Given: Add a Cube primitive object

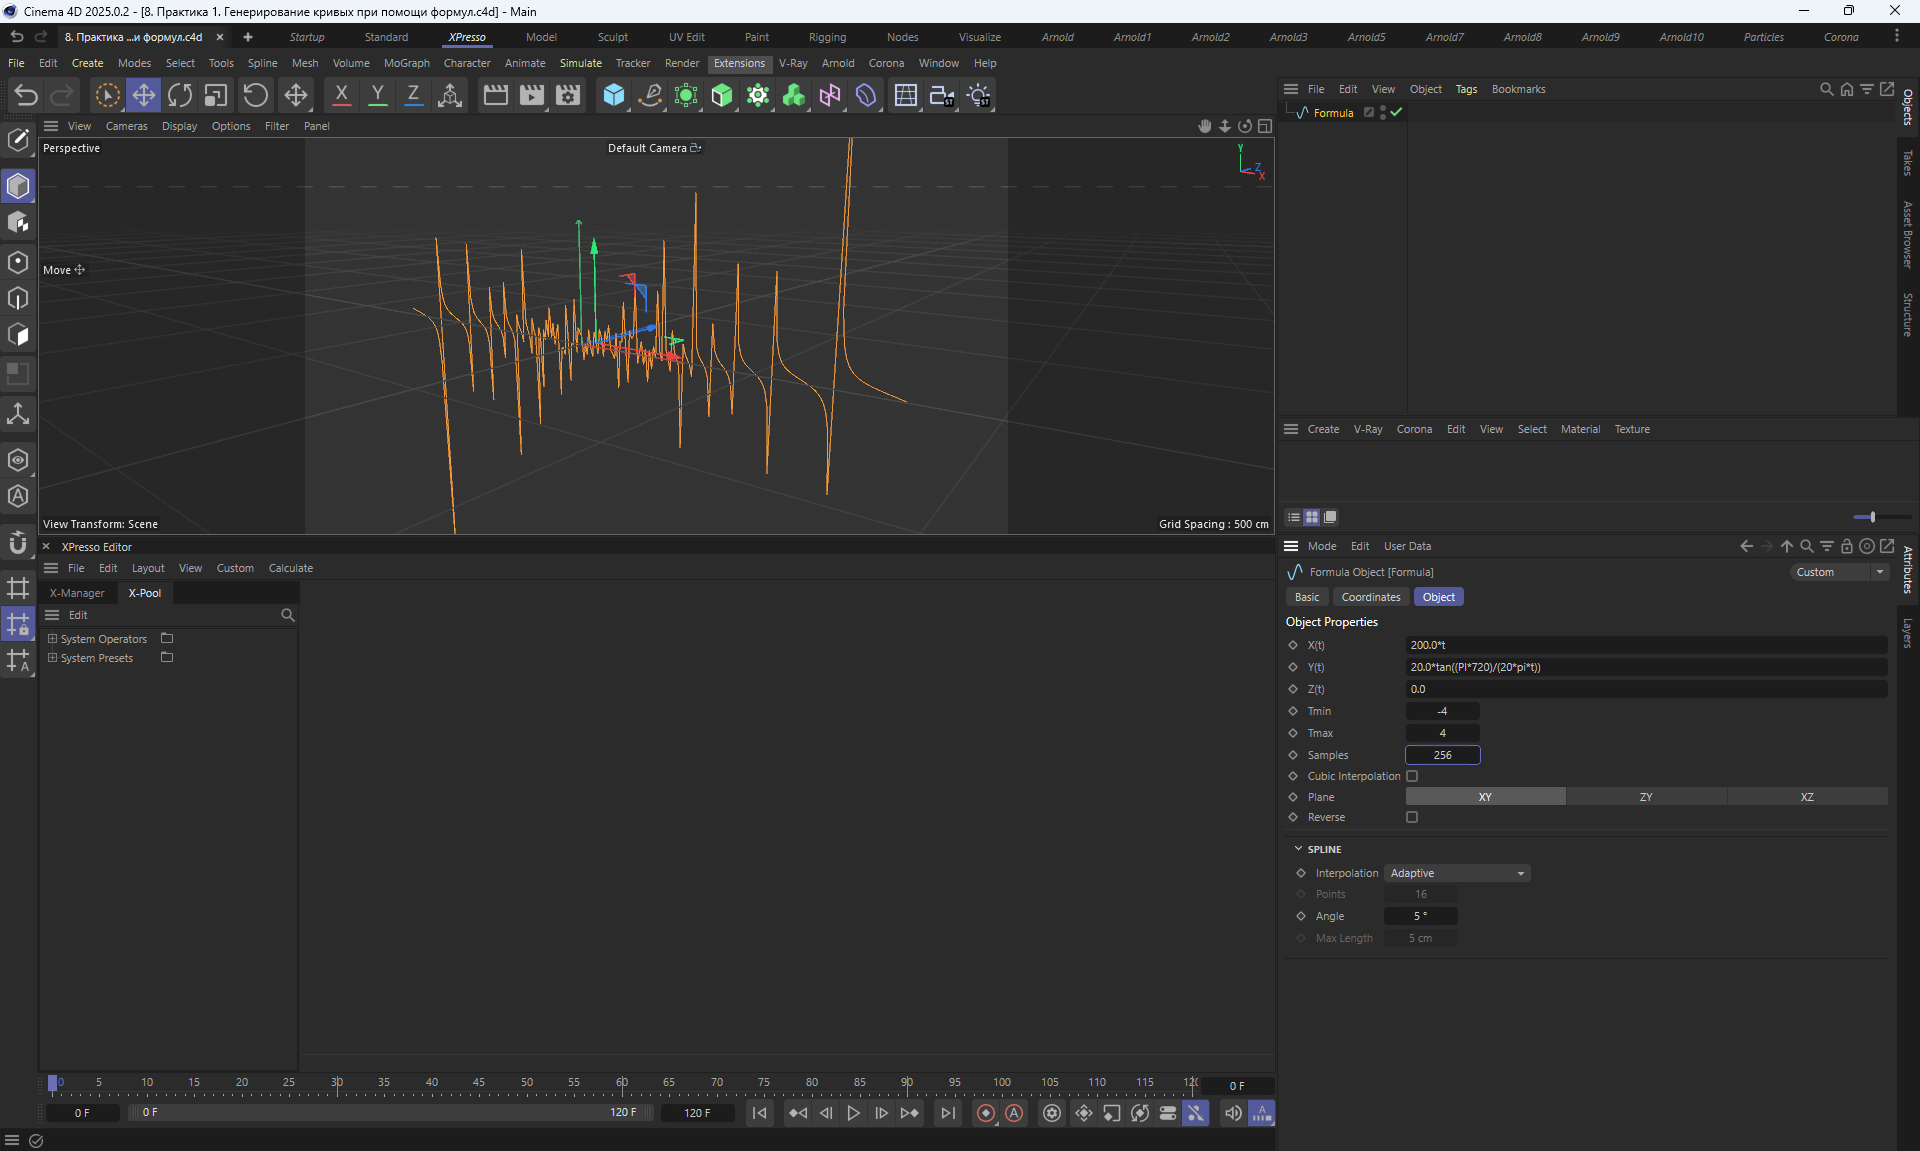Looking at the screenshot, I should (613, 95).
